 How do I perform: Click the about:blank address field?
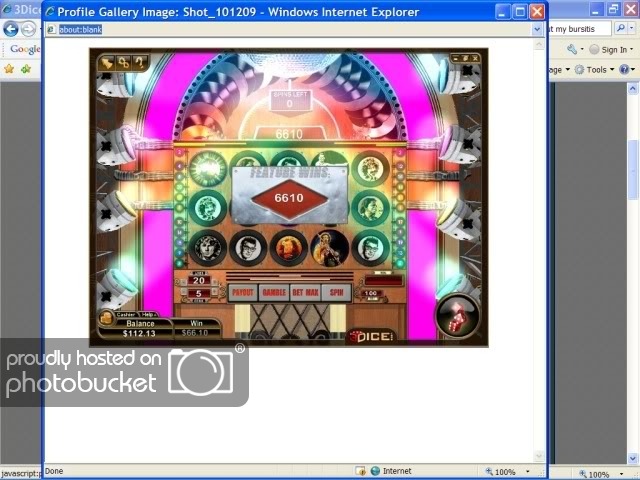click(288, 29)
